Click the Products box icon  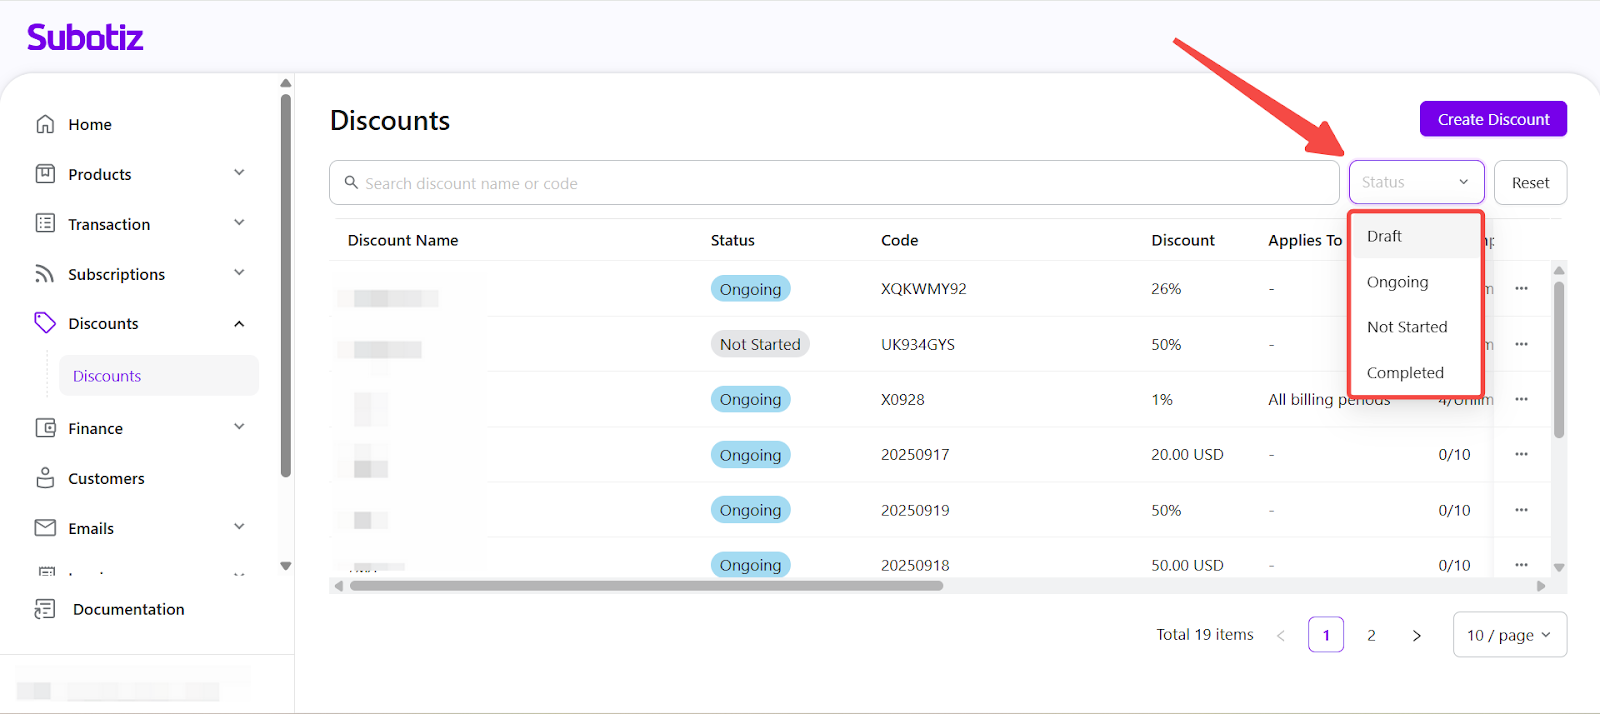(45, 174)
